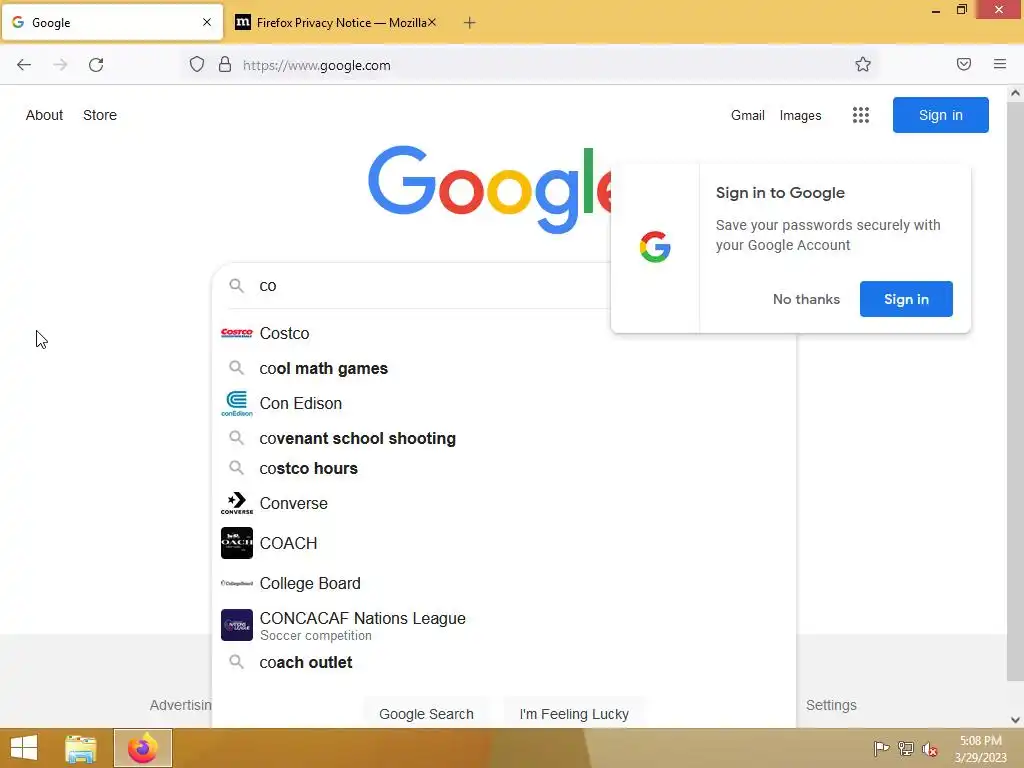Click the muted volume tray icon
Viewport: 1024px width, 768px height.
(x=929, y=748)
